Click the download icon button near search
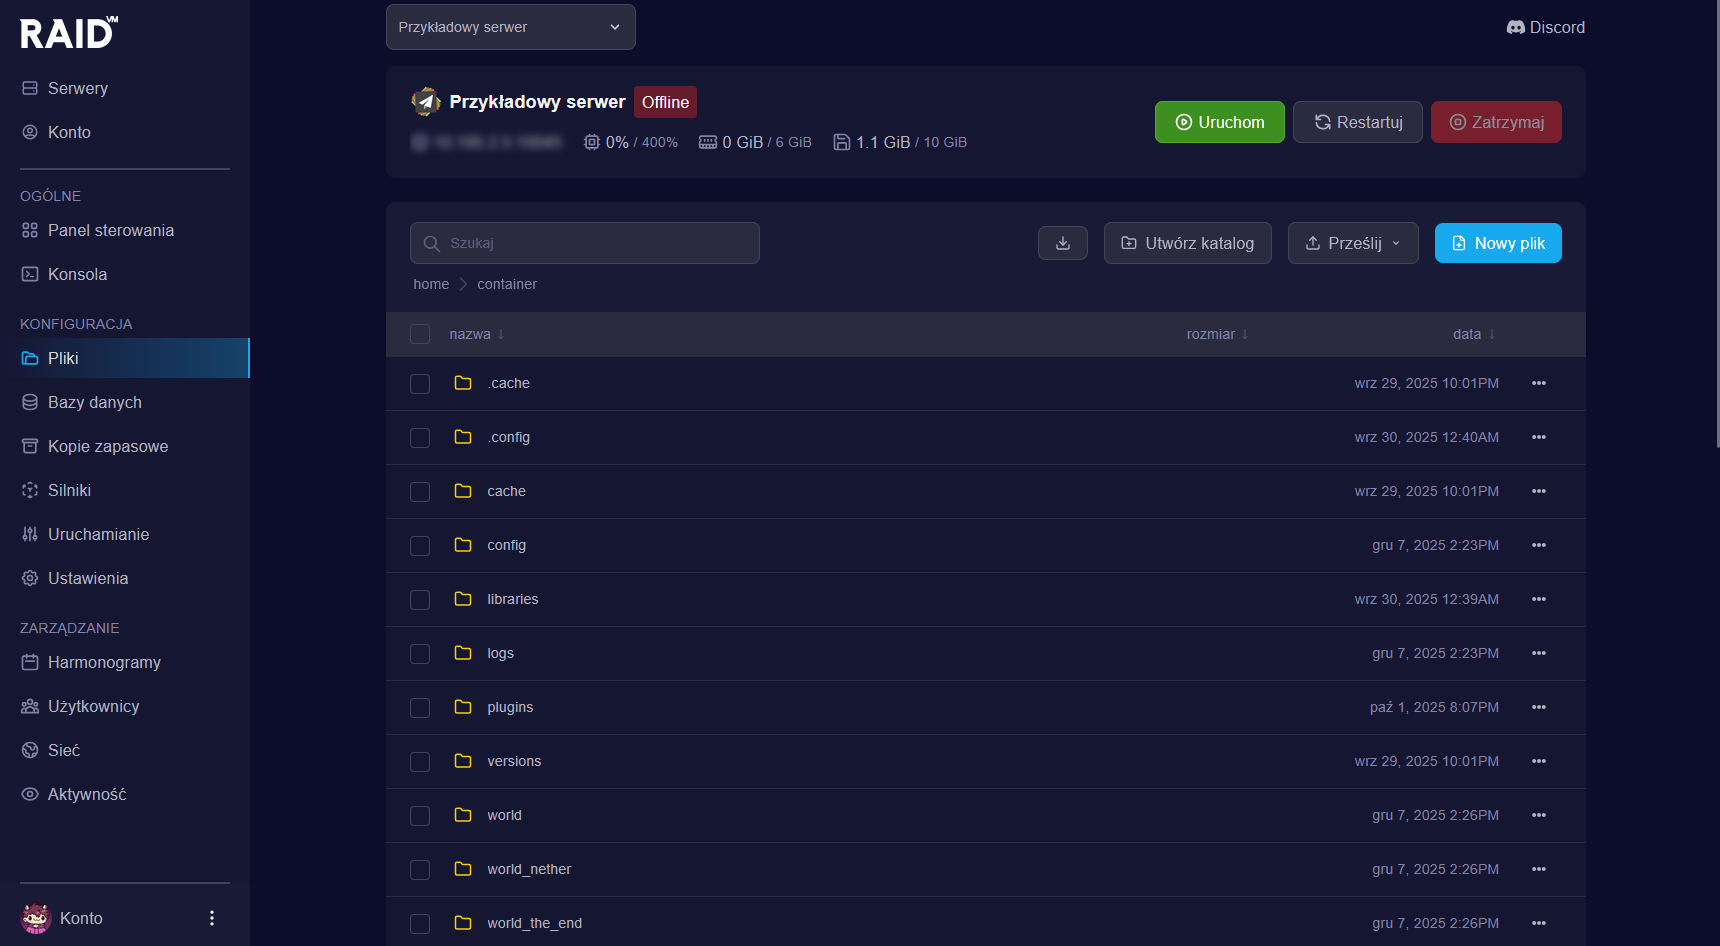Image resolution: width=1720 pixels, height=946 pixels. pyautogui.click(x=1062, y=243)
